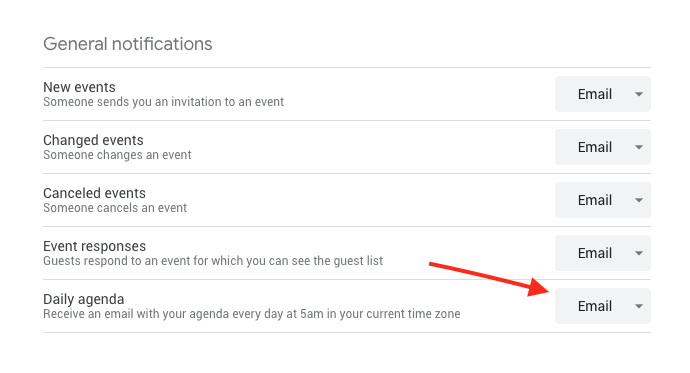690x373 pixels.
Task: Click 'Someone sends you an invitation' description
Action: tap(163, 102)
